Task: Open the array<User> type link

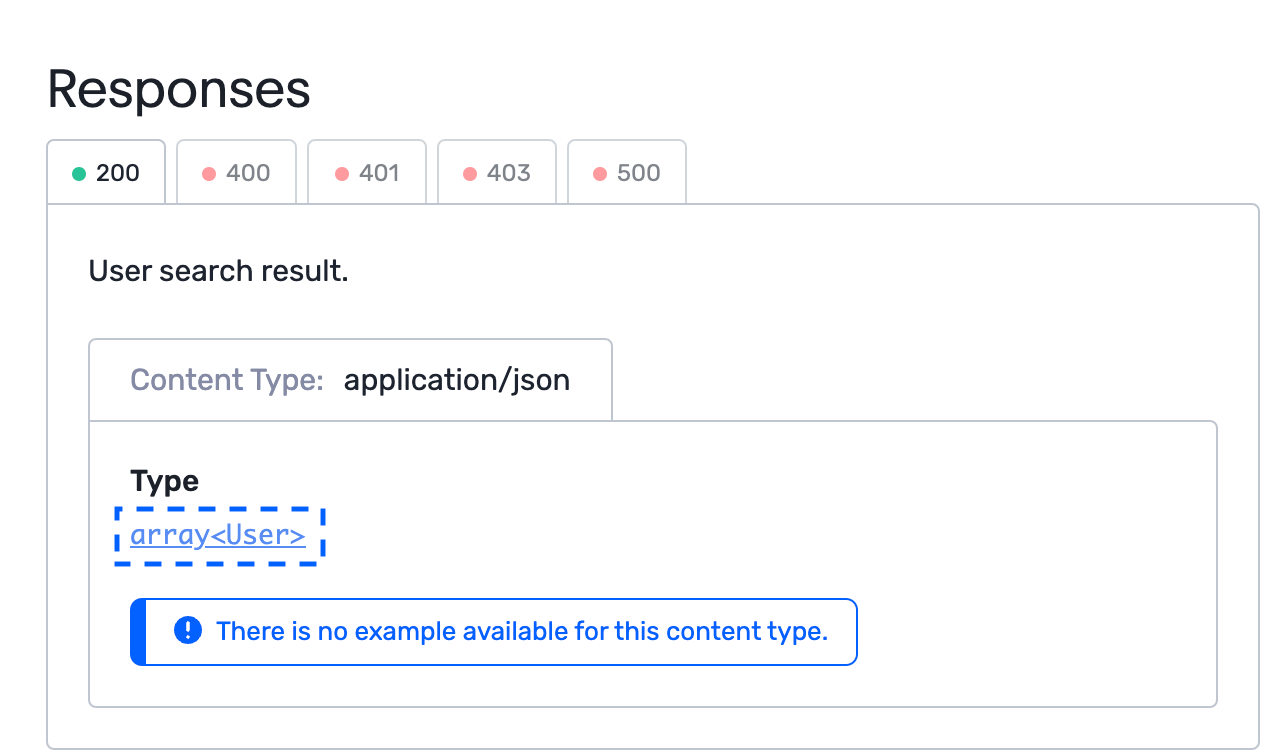Action: (x=218, y=536)
